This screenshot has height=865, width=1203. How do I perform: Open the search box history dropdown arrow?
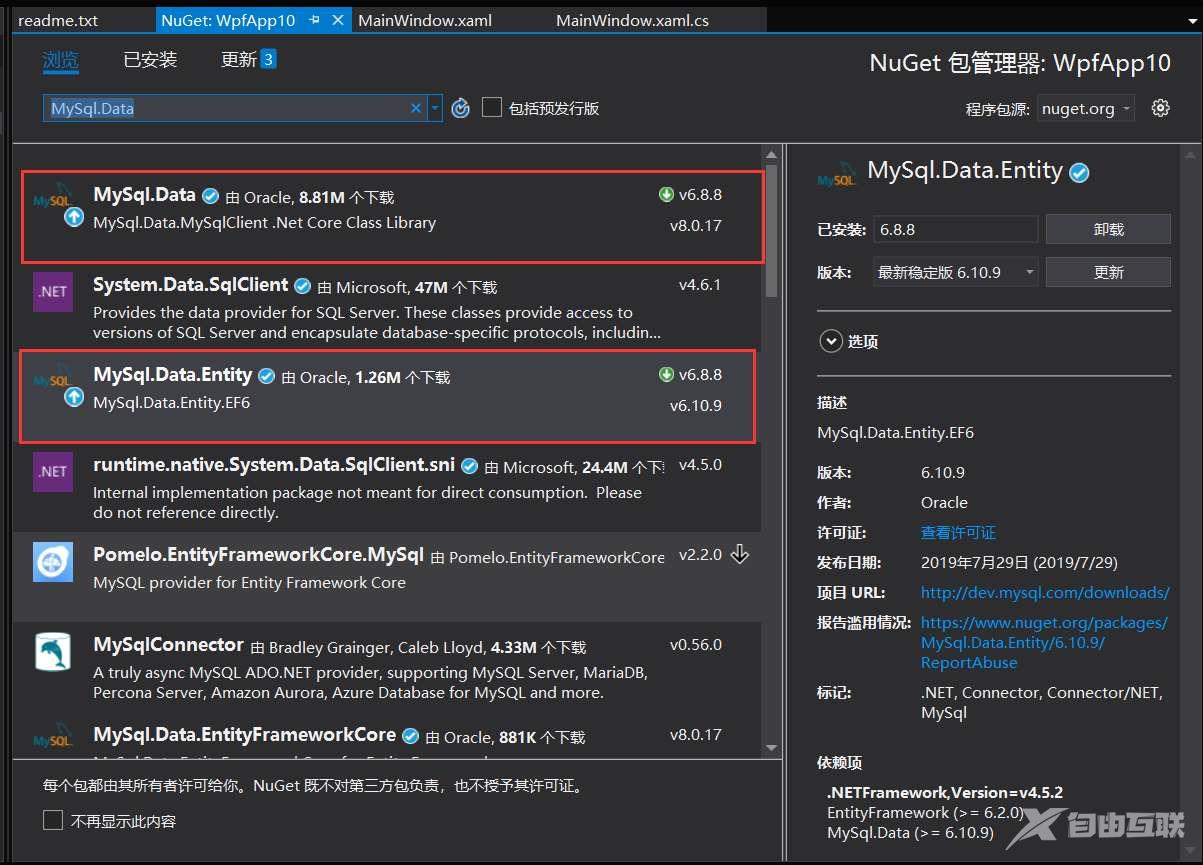[x=435, y=108]
